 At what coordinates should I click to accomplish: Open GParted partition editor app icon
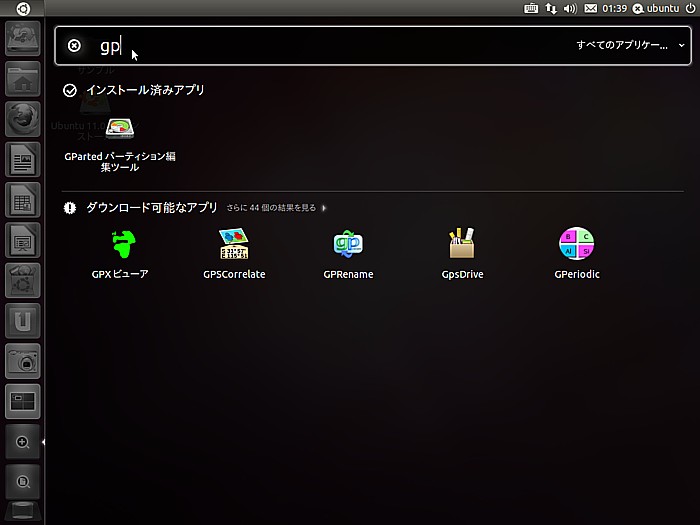[x=120, y=129]
